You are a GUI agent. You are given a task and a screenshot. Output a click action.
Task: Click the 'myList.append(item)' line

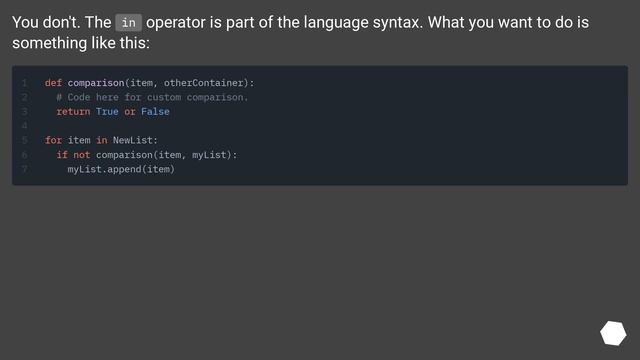click(121, 169)
